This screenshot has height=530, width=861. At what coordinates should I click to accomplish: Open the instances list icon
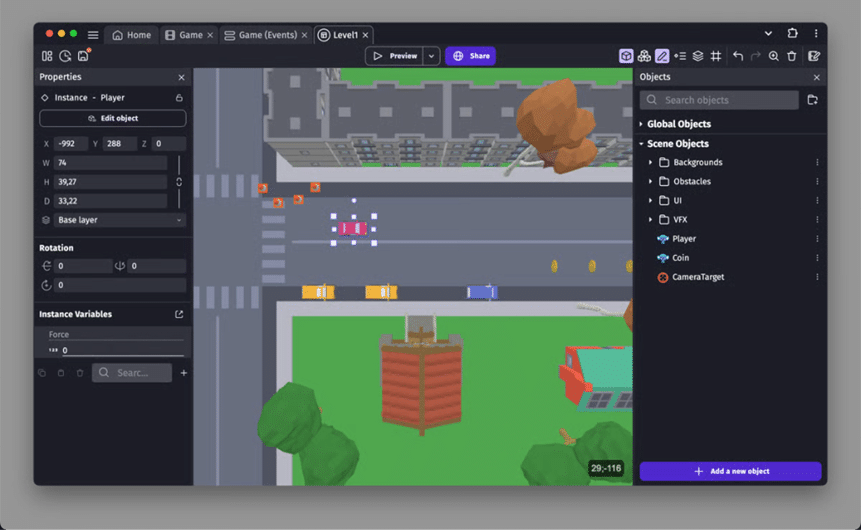click(x=680, y=56)
